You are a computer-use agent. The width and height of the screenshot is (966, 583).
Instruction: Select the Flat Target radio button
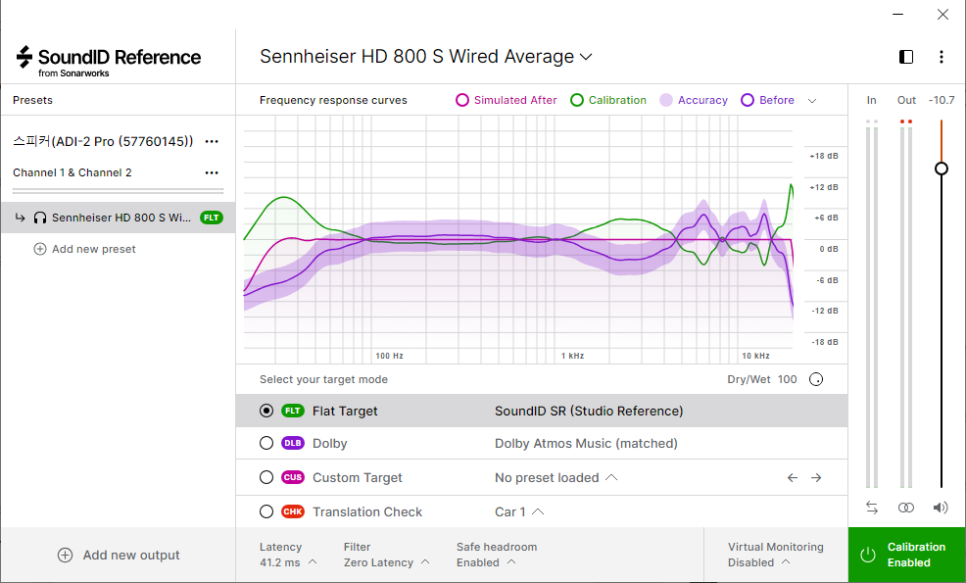(266, 411)
